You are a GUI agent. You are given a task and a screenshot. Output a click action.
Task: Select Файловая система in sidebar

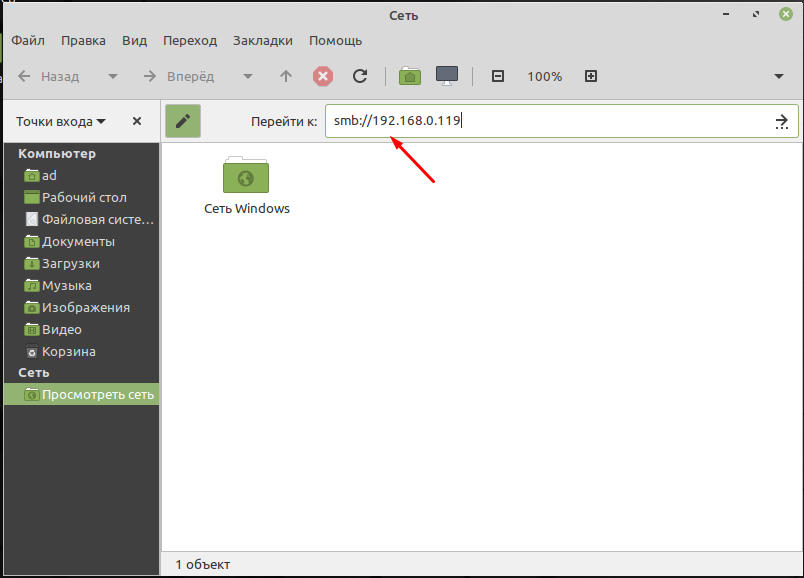click(x=82, y=220)
